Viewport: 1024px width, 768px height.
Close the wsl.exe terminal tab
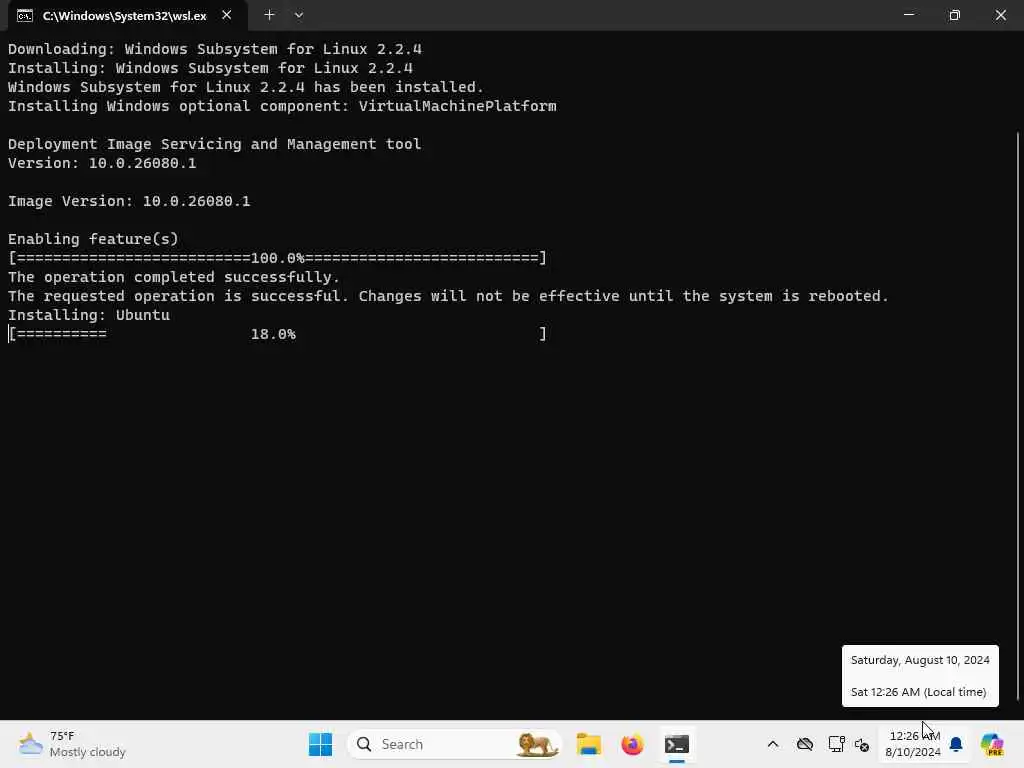coord(227,15)
